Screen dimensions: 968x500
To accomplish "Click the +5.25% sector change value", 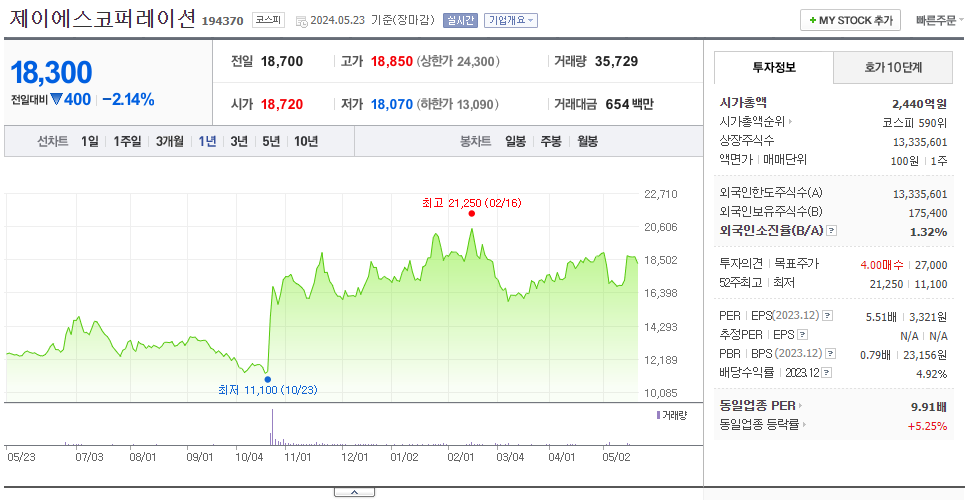I will pos(927,425).
